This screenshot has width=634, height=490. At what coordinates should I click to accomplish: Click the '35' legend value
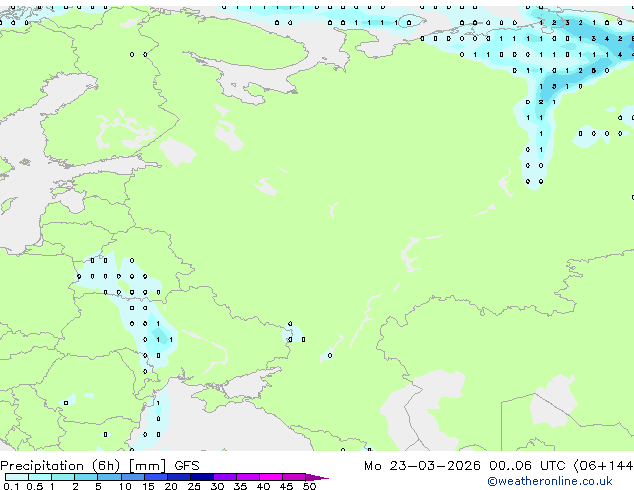(240, 486)
